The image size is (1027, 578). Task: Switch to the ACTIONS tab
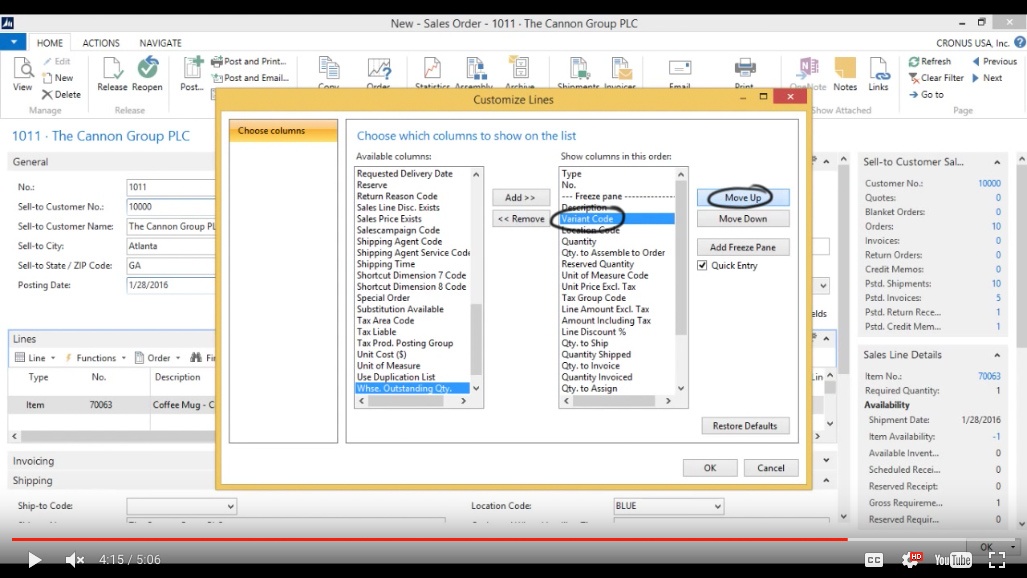tap(101, 43)
